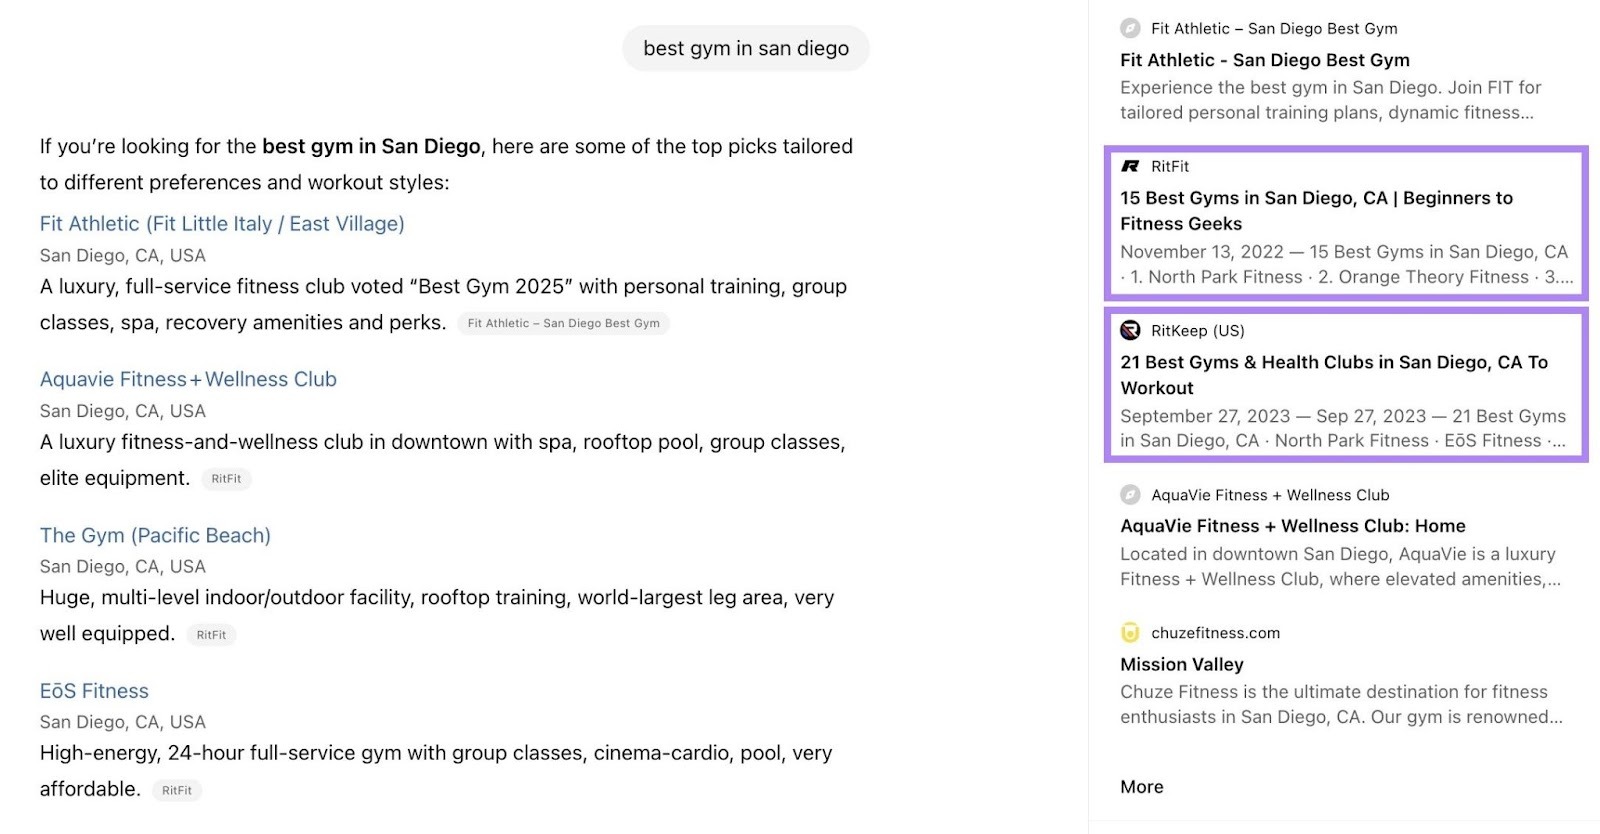Click the Fit Athletic source favicon
This screenshot has width=1600, height=834.
click(x=1130, y=28)
